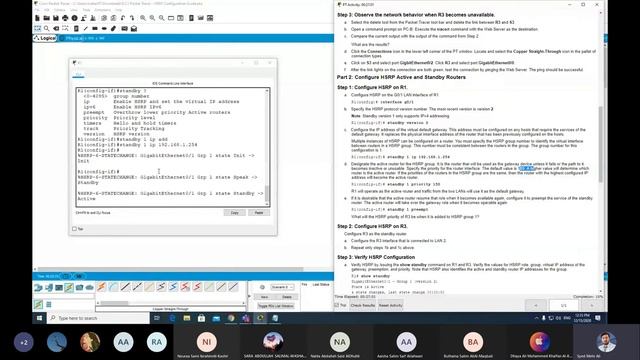This screenshot has width=640, height=360.
Task: Select the Add Simple PDU closed envelope icon
Action: pos(124,29)
